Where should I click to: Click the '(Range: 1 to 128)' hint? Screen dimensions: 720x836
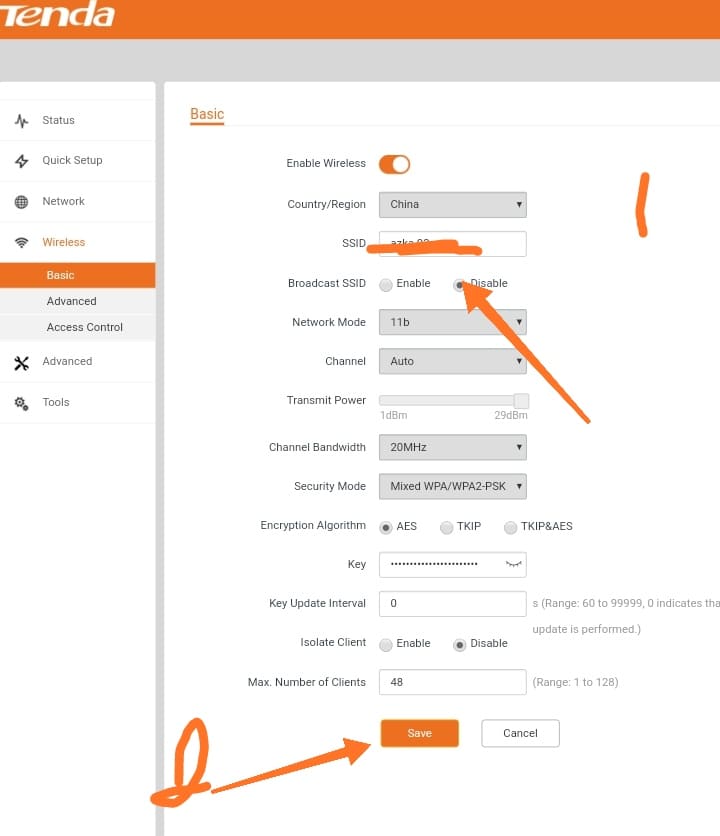(x=575, y=682)
